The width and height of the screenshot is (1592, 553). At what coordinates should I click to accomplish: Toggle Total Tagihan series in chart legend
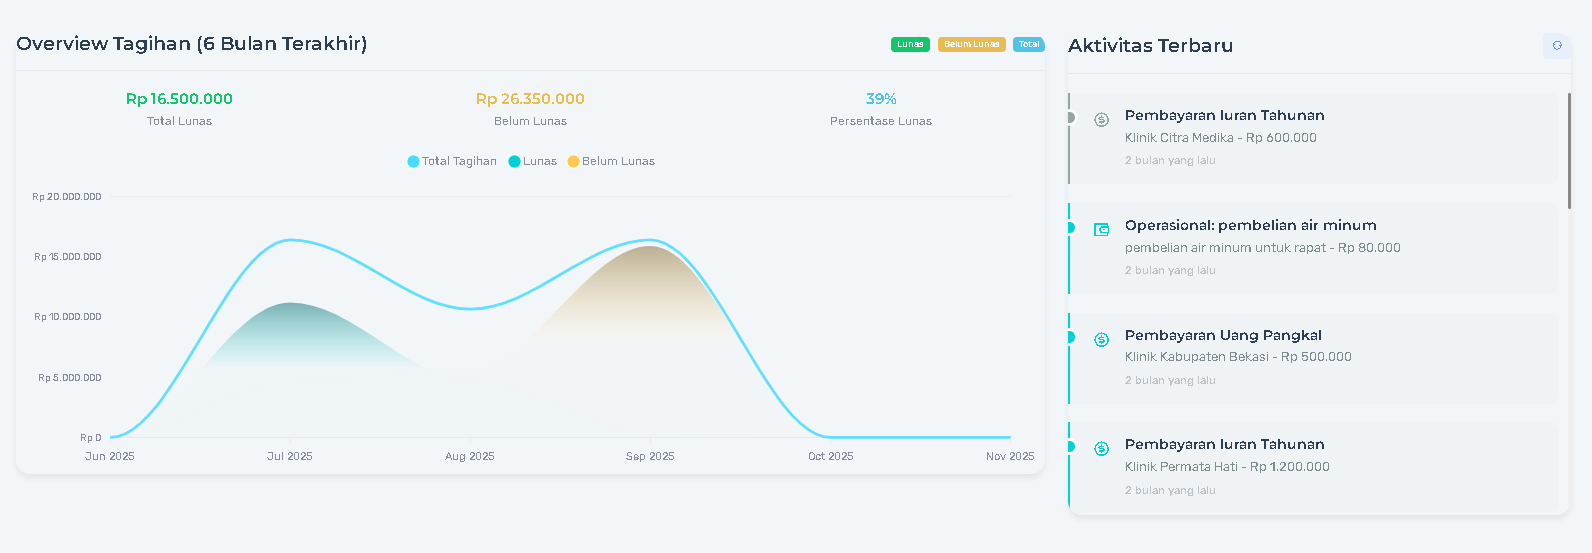click(452, 161)
